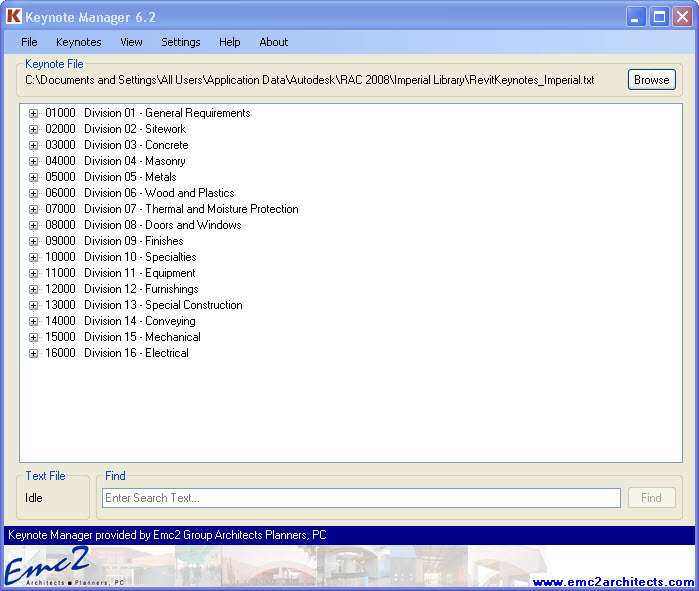Visit the www.emc2architects.com link

tap(613, 582)
